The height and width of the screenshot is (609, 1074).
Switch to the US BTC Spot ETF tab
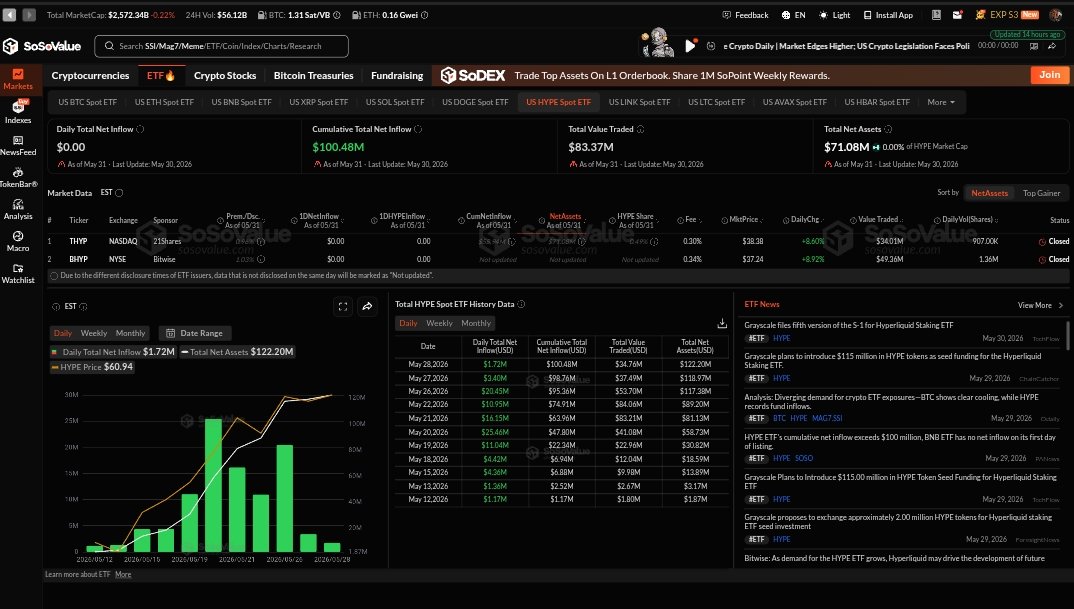(88, 102)
